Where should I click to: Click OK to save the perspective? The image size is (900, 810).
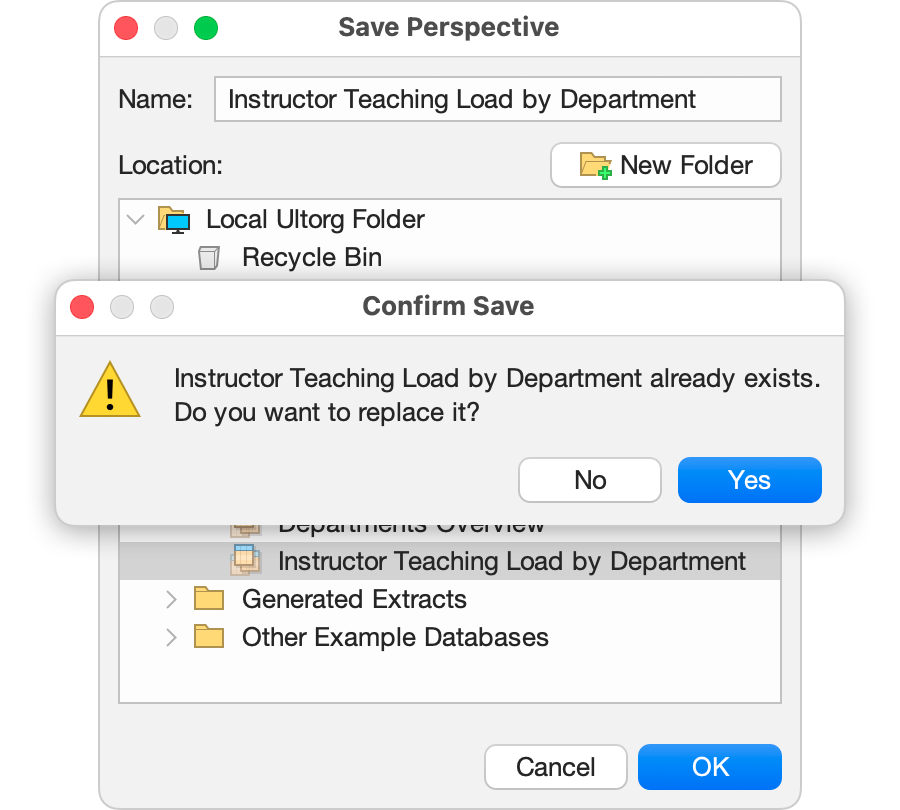[709, 767]
